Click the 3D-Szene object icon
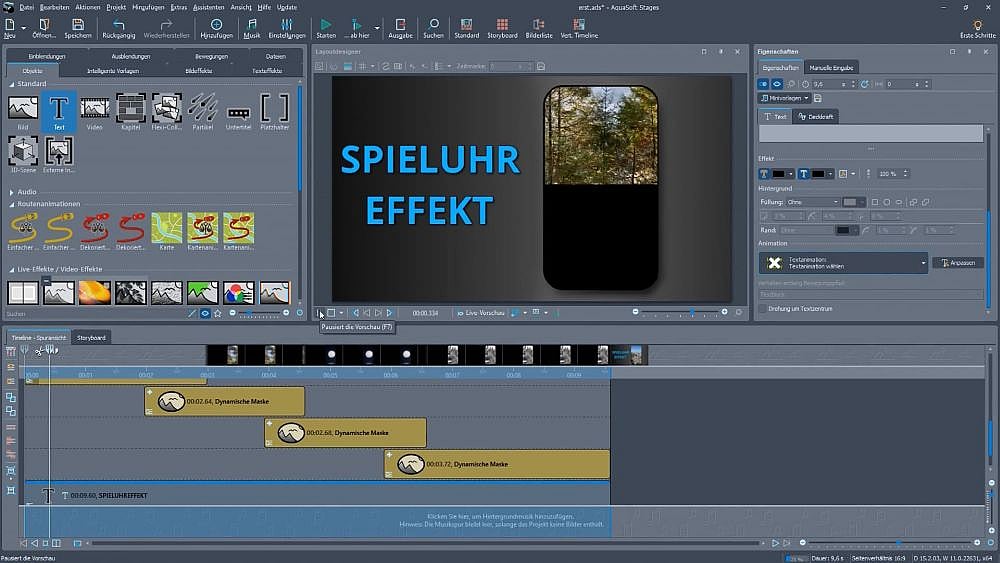 (x=22, y=152)
